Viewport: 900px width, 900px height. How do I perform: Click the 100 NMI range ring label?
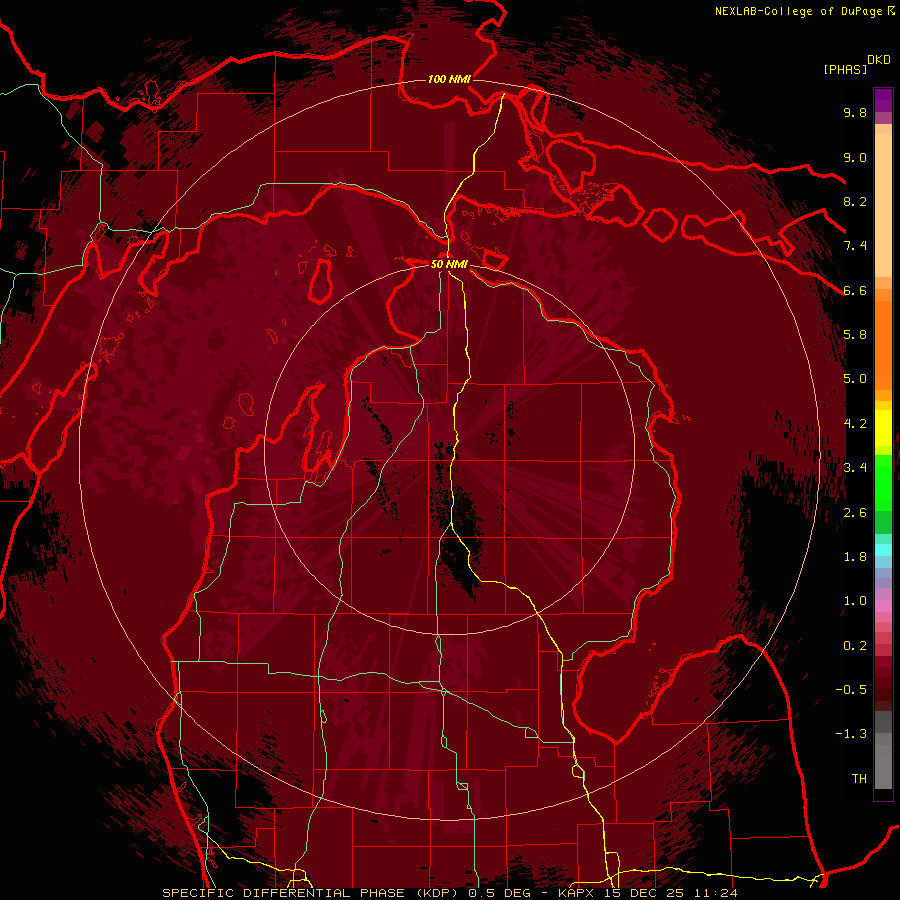click(x=449, y=79)
